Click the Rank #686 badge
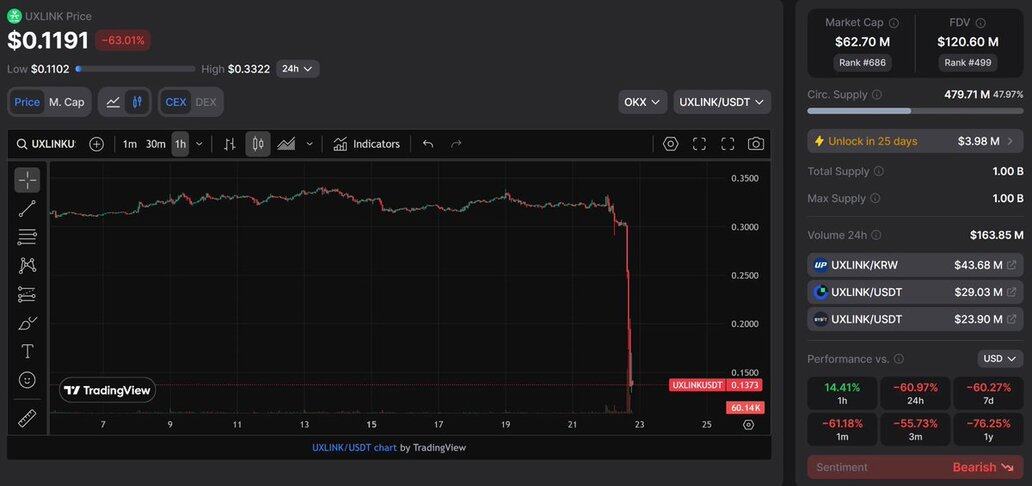The height and width of the screenshot is (486, 1032). (x=862, y=63)
